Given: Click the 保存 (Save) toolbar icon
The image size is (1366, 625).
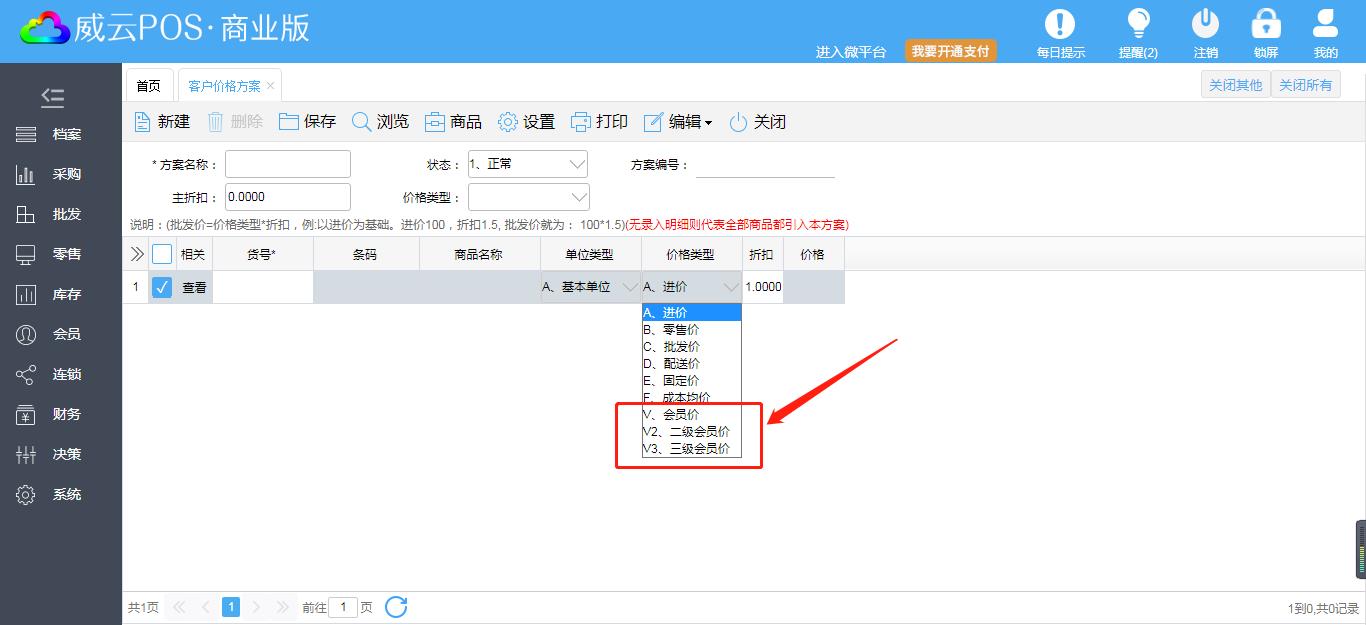Looking at the screenshot, I should coord(289,122).
